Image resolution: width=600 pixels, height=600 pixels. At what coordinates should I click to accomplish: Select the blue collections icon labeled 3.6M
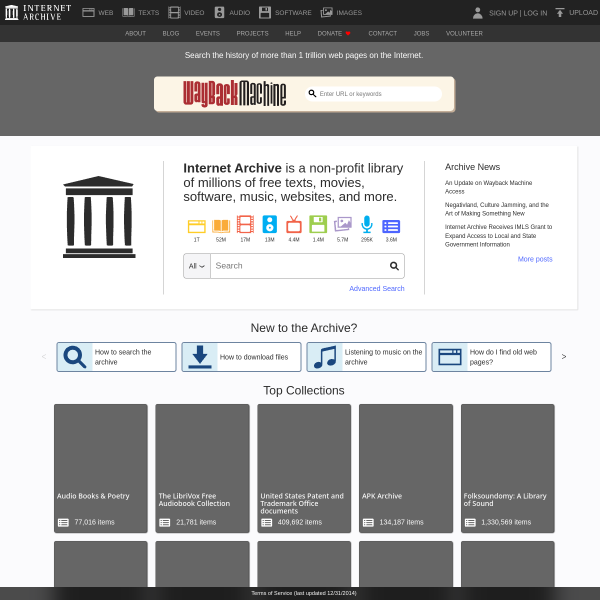[x=391, y=227]
